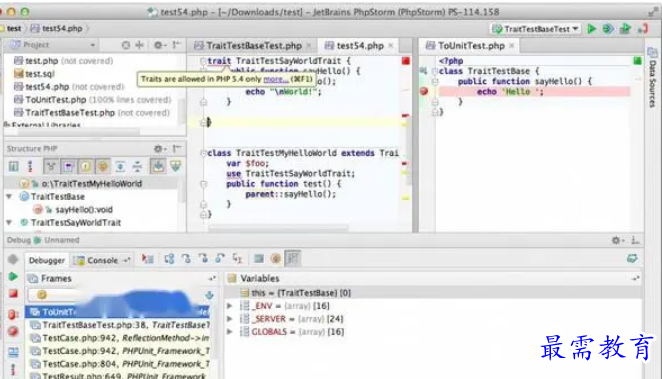662x379 pixels.
Task: Click Project panel horizontal scrollbar
Action: 78,133
